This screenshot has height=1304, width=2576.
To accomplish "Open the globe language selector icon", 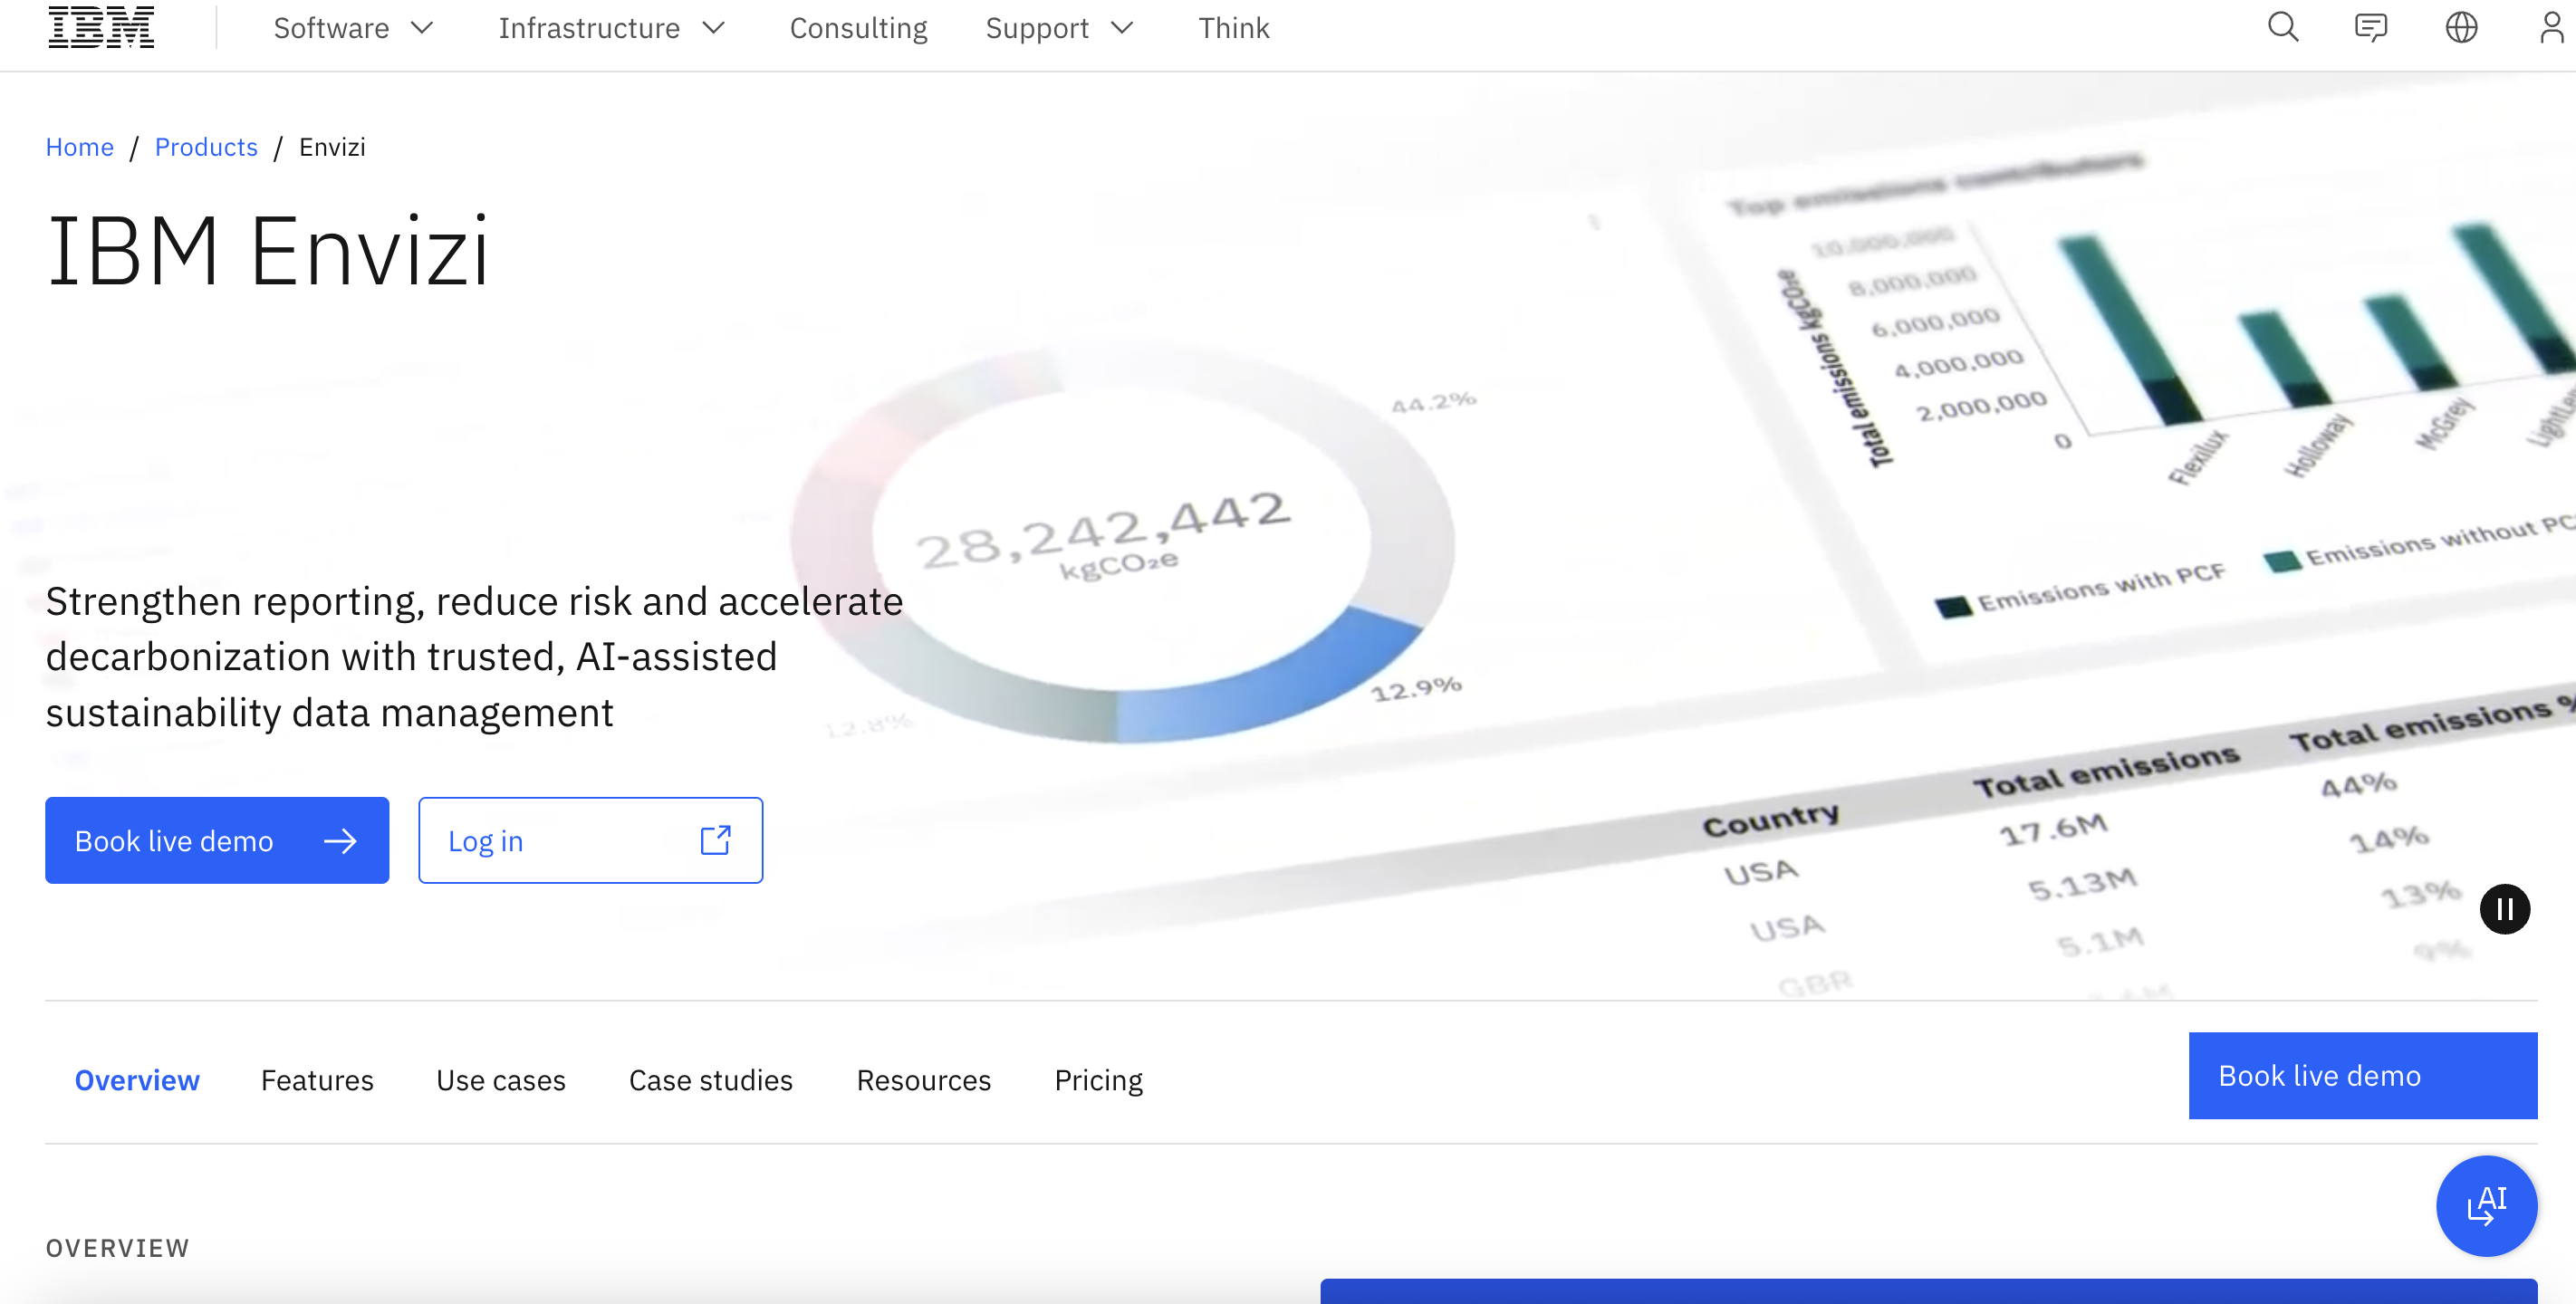I will (2461, 27).
